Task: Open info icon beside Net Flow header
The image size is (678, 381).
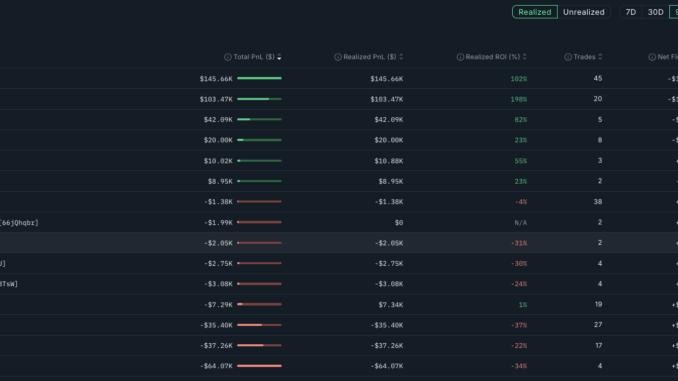Action: [x=652, y=57]
